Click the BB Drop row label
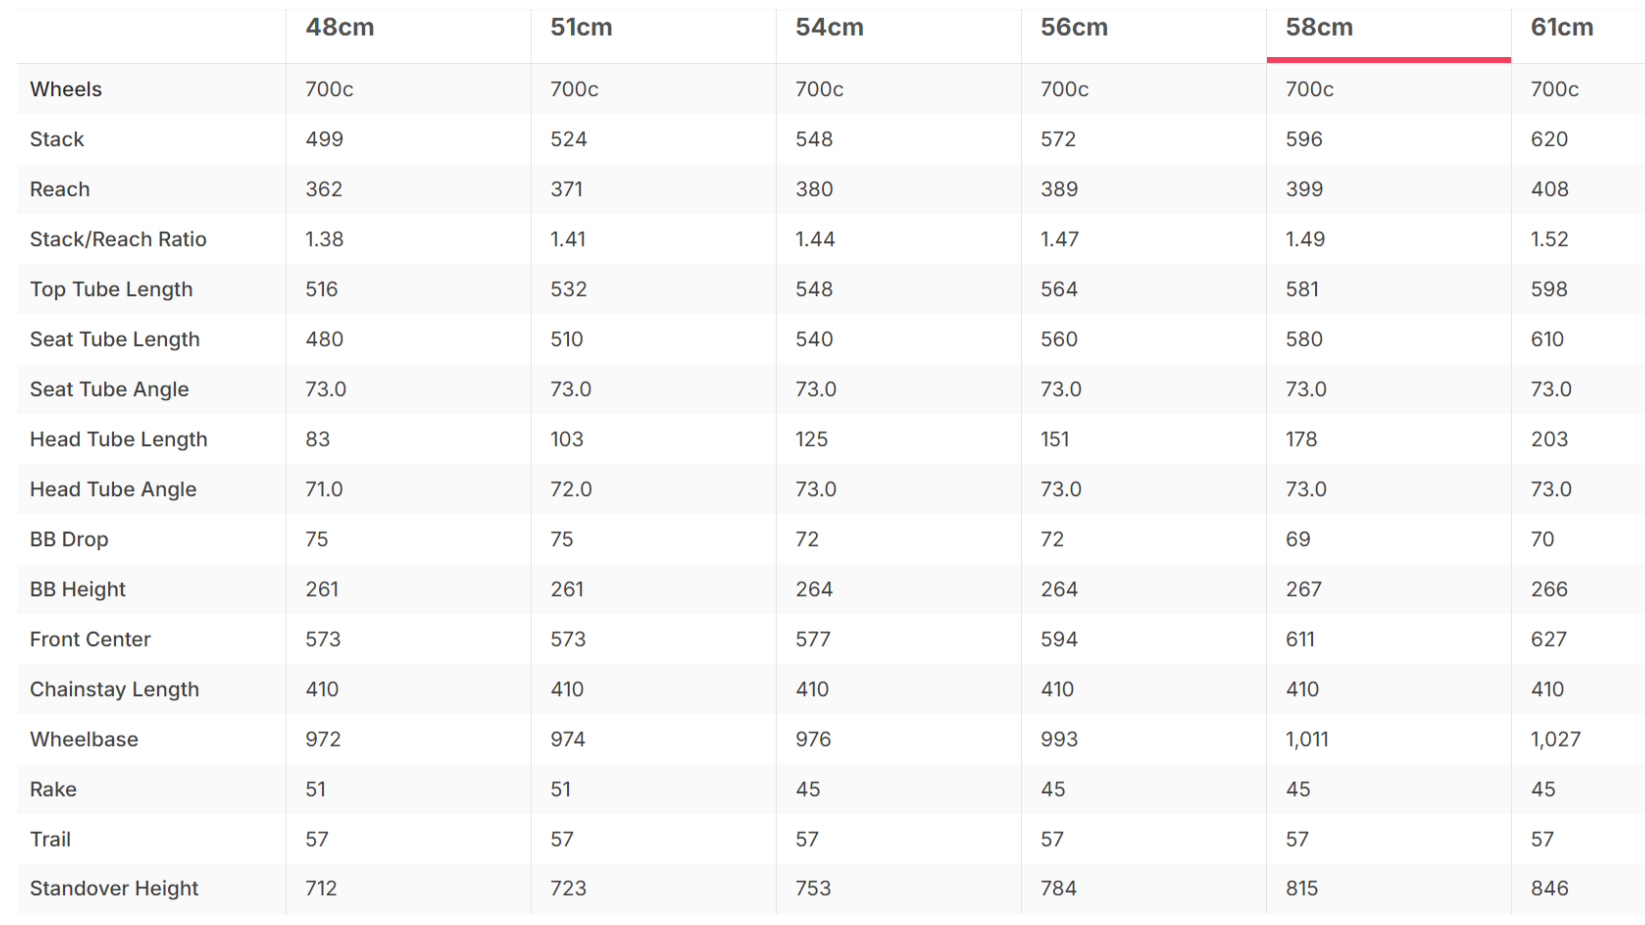The height and width of the screenshot is (925, 1645). pos(69,539)
